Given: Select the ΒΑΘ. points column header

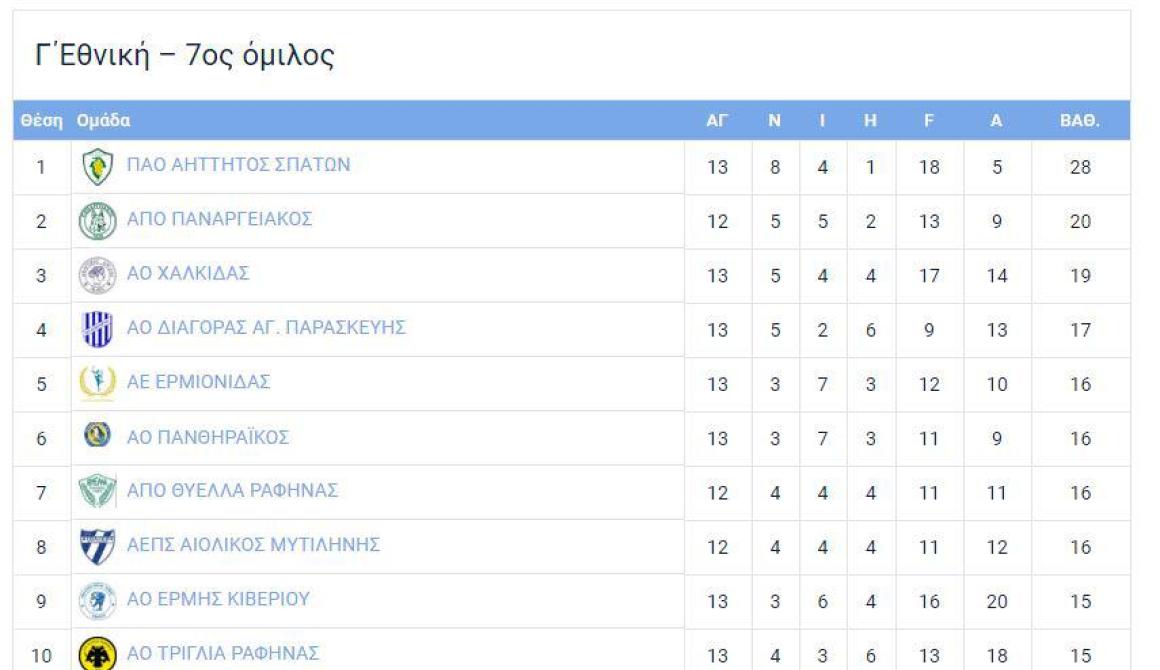Looking at the screenshot, I should coord(1079,121).
